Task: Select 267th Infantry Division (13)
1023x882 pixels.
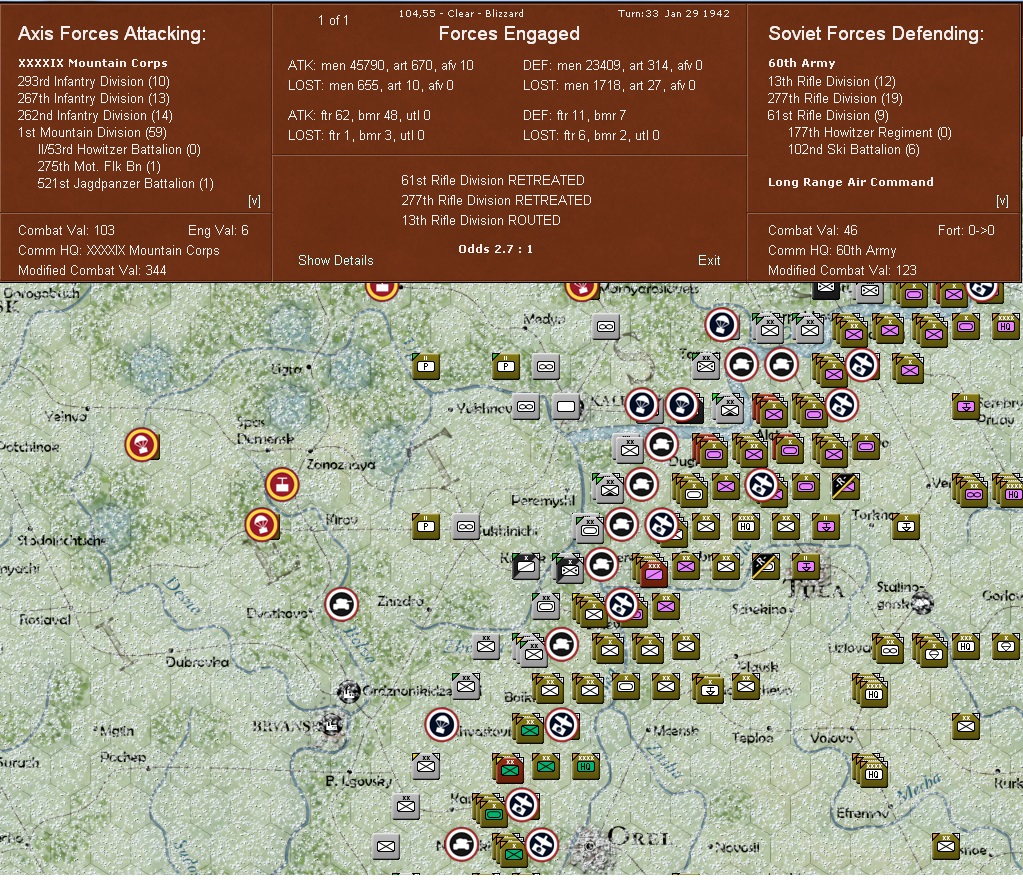Action: (94, 99)
